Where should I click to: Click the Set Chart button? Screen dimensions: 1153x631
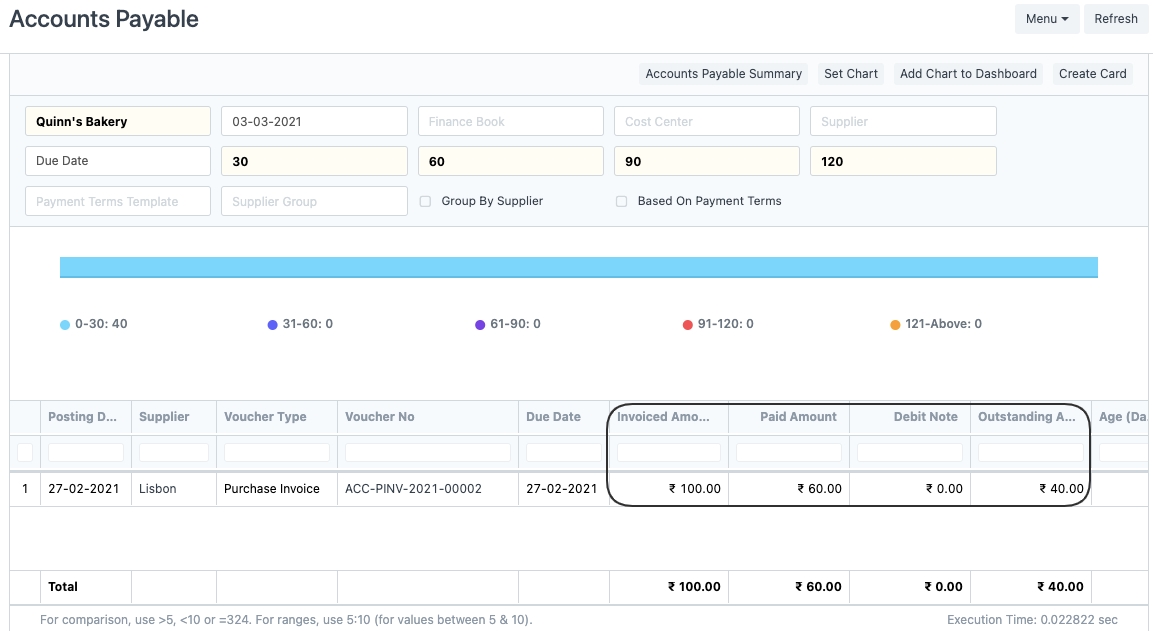[x=850, y=74]
